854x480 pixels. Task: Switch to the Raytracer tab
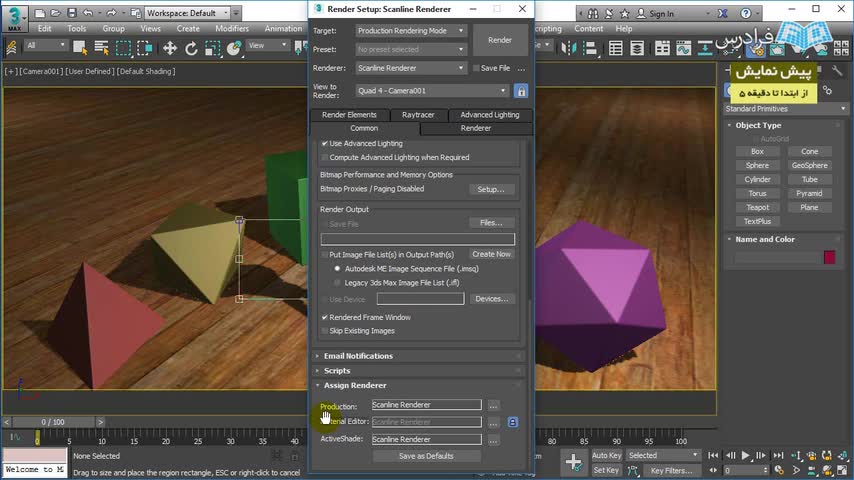(x=418, y=115)
